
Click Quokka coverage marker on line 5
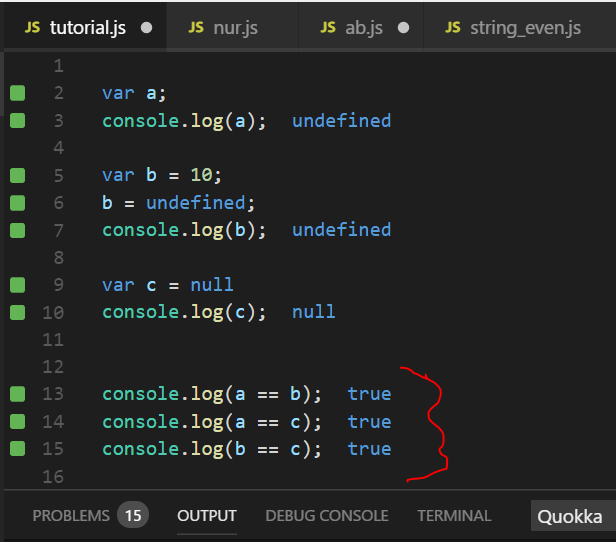17,175
